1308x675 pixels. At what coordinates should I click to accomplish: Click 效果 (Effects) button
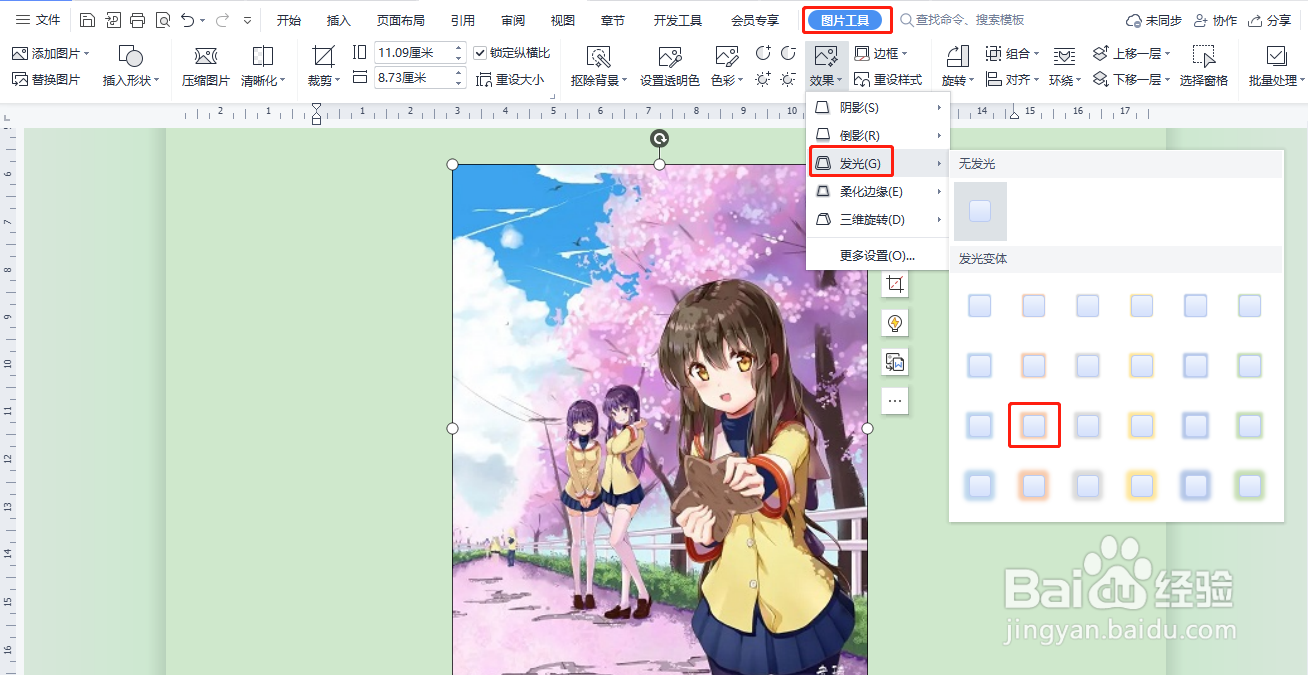click(826, 67)
